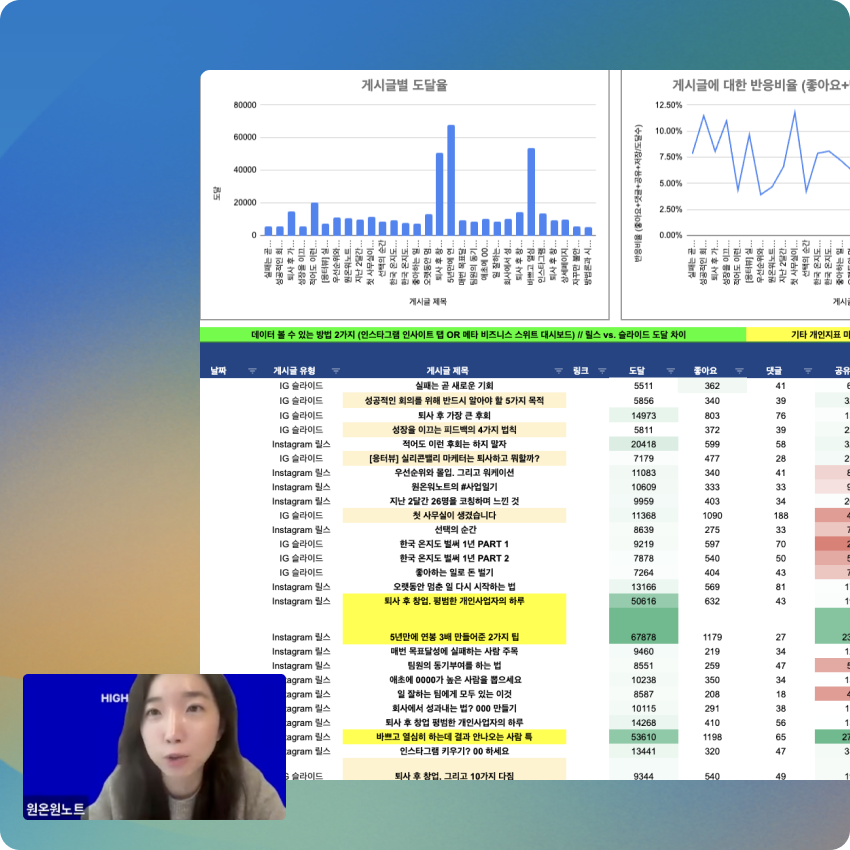850x850 pixels.
Task: Select the cell 퇴사 후 창업, 그리고 10가지 다짐
Action: tap(454, 769)
